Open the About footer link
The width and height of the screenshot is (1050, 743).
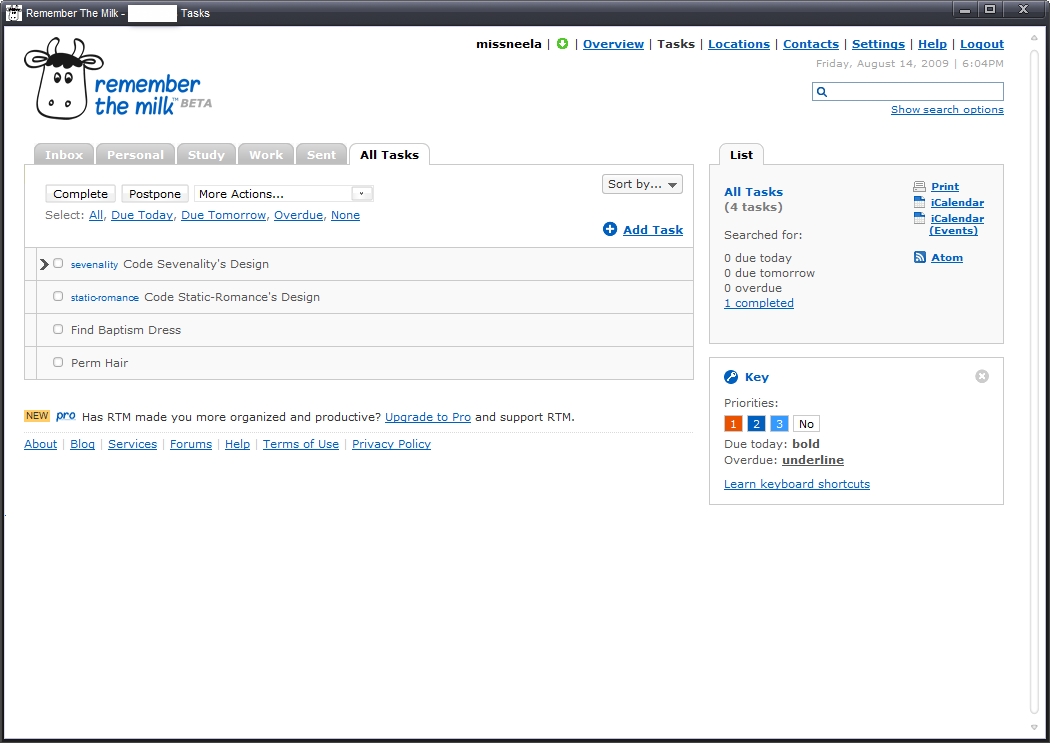point(41,444)
